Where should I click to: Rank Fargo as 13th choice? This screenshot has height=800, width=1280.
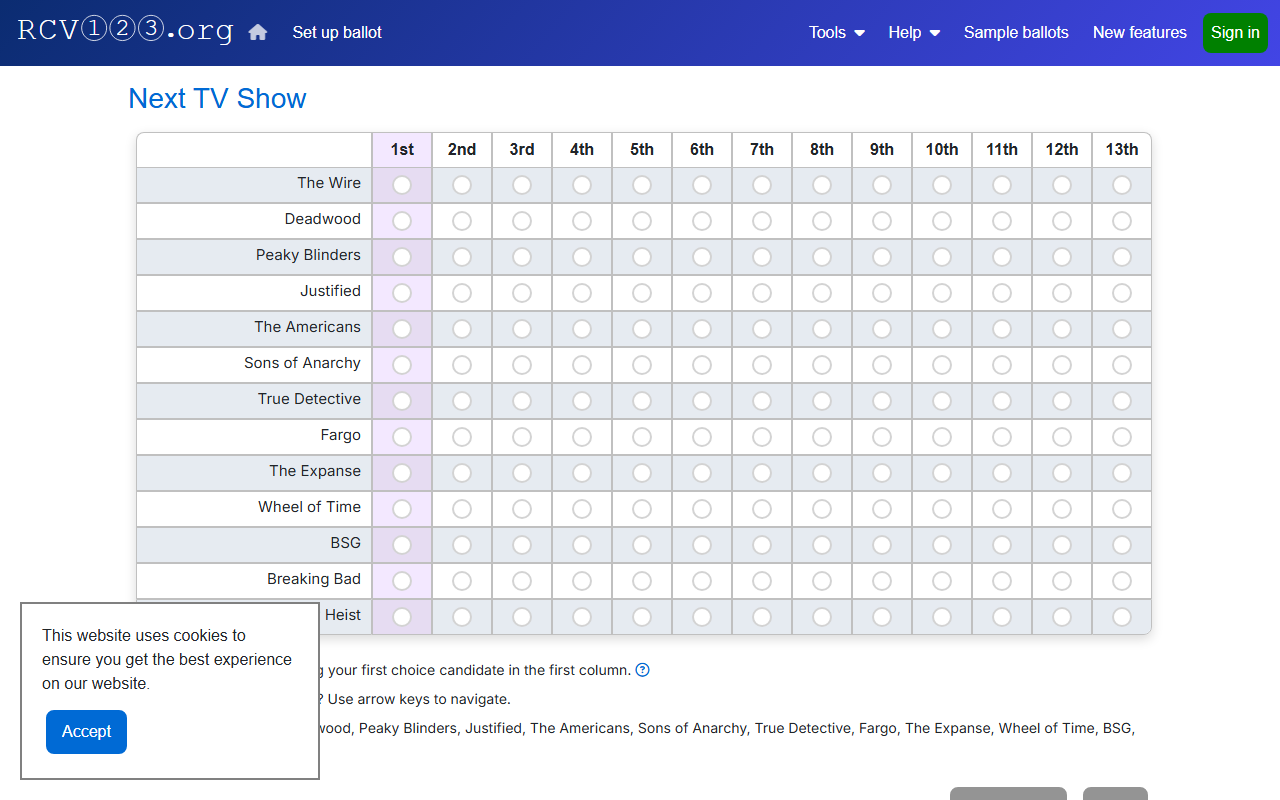[x=1122, y=437]
